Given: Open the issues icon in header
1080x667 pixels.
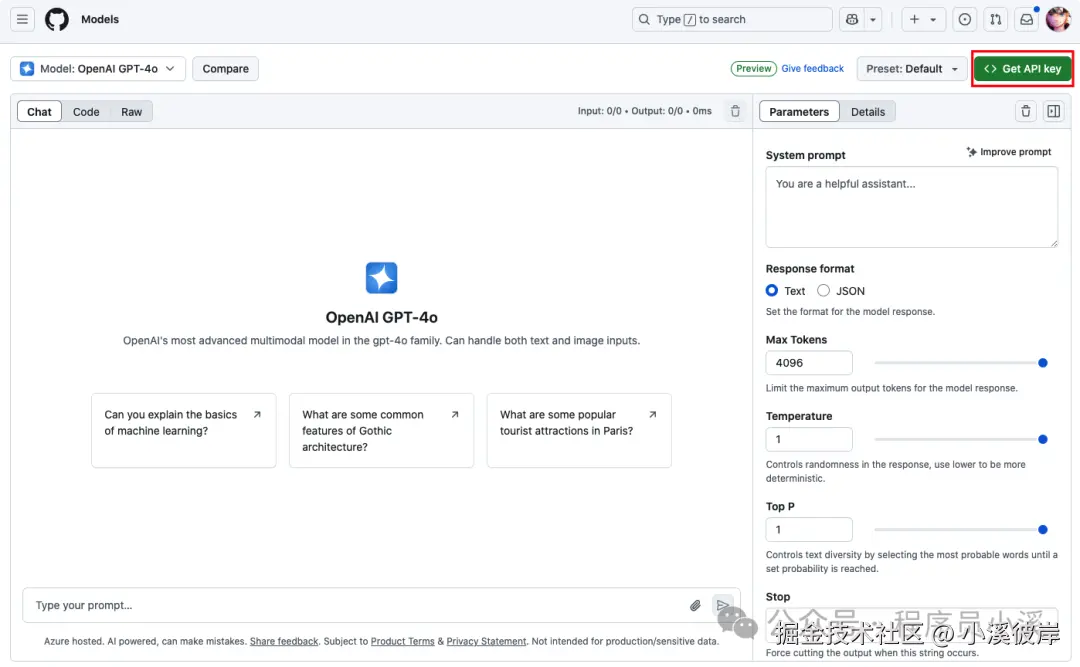Looking at the screenshot, I should tap(965, 19).
